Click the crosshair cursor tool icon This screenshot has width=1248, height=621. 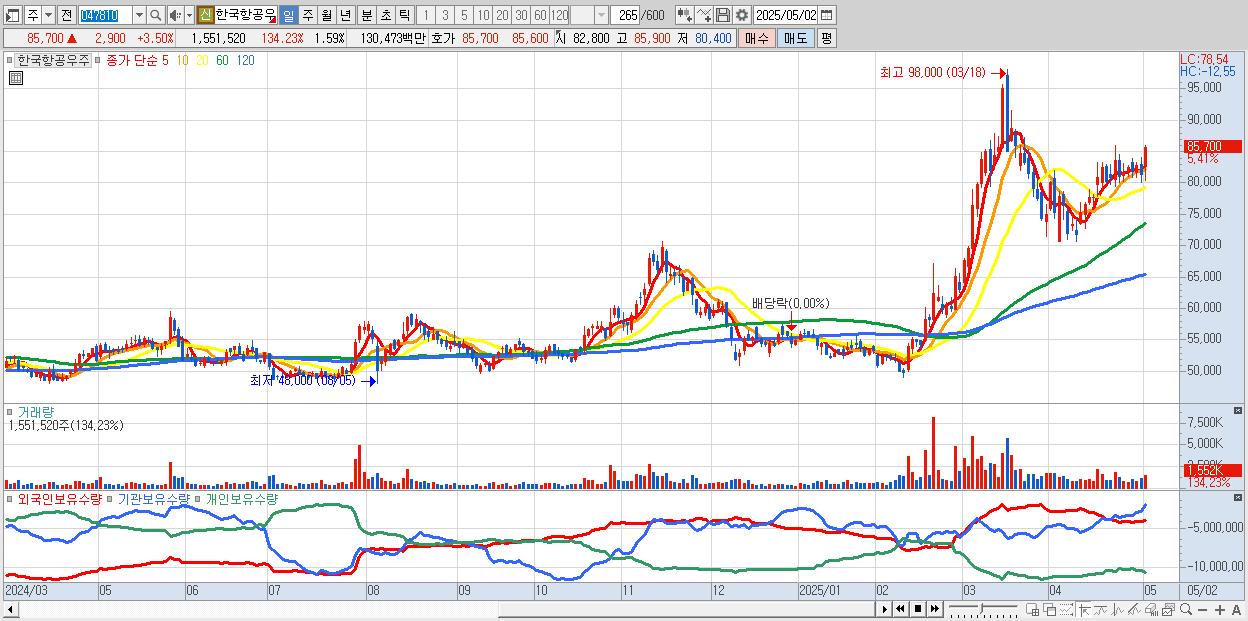tap(1084, 609)
